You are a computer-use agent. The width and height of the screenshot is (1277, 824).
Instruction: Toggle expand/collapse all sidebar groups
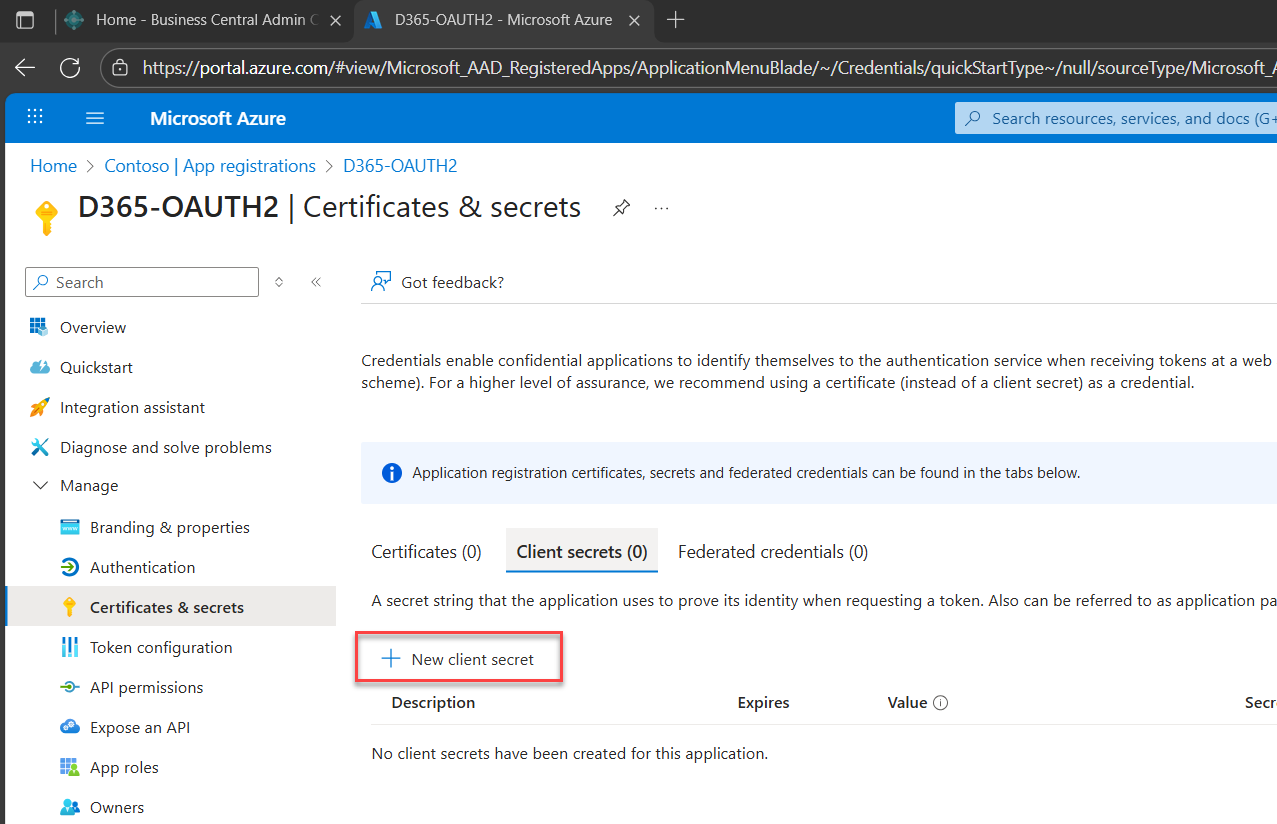279,282
